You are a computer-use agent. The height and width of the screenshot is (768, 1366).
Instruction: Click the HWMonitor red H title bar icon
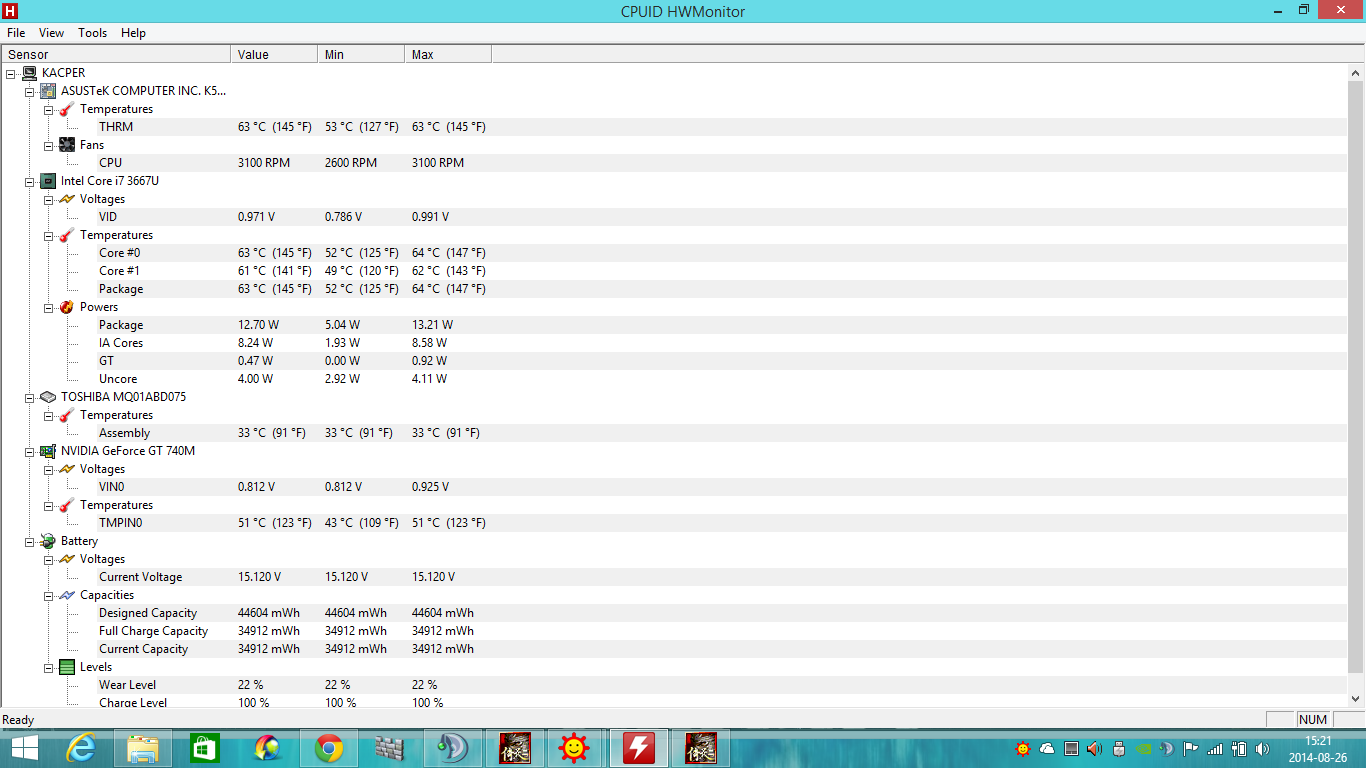[x=10, y=11]
